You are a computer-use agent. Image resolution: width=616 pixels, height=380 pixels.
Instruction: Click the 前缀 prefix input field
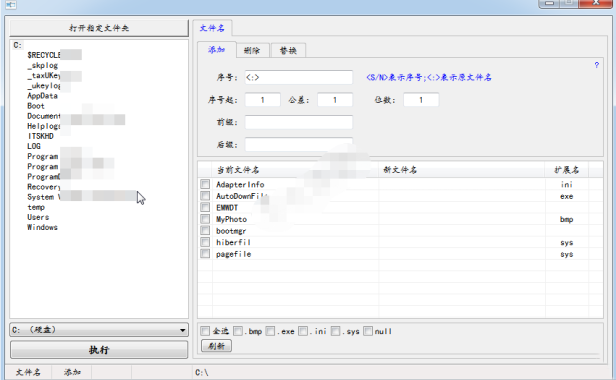[299, 122]
